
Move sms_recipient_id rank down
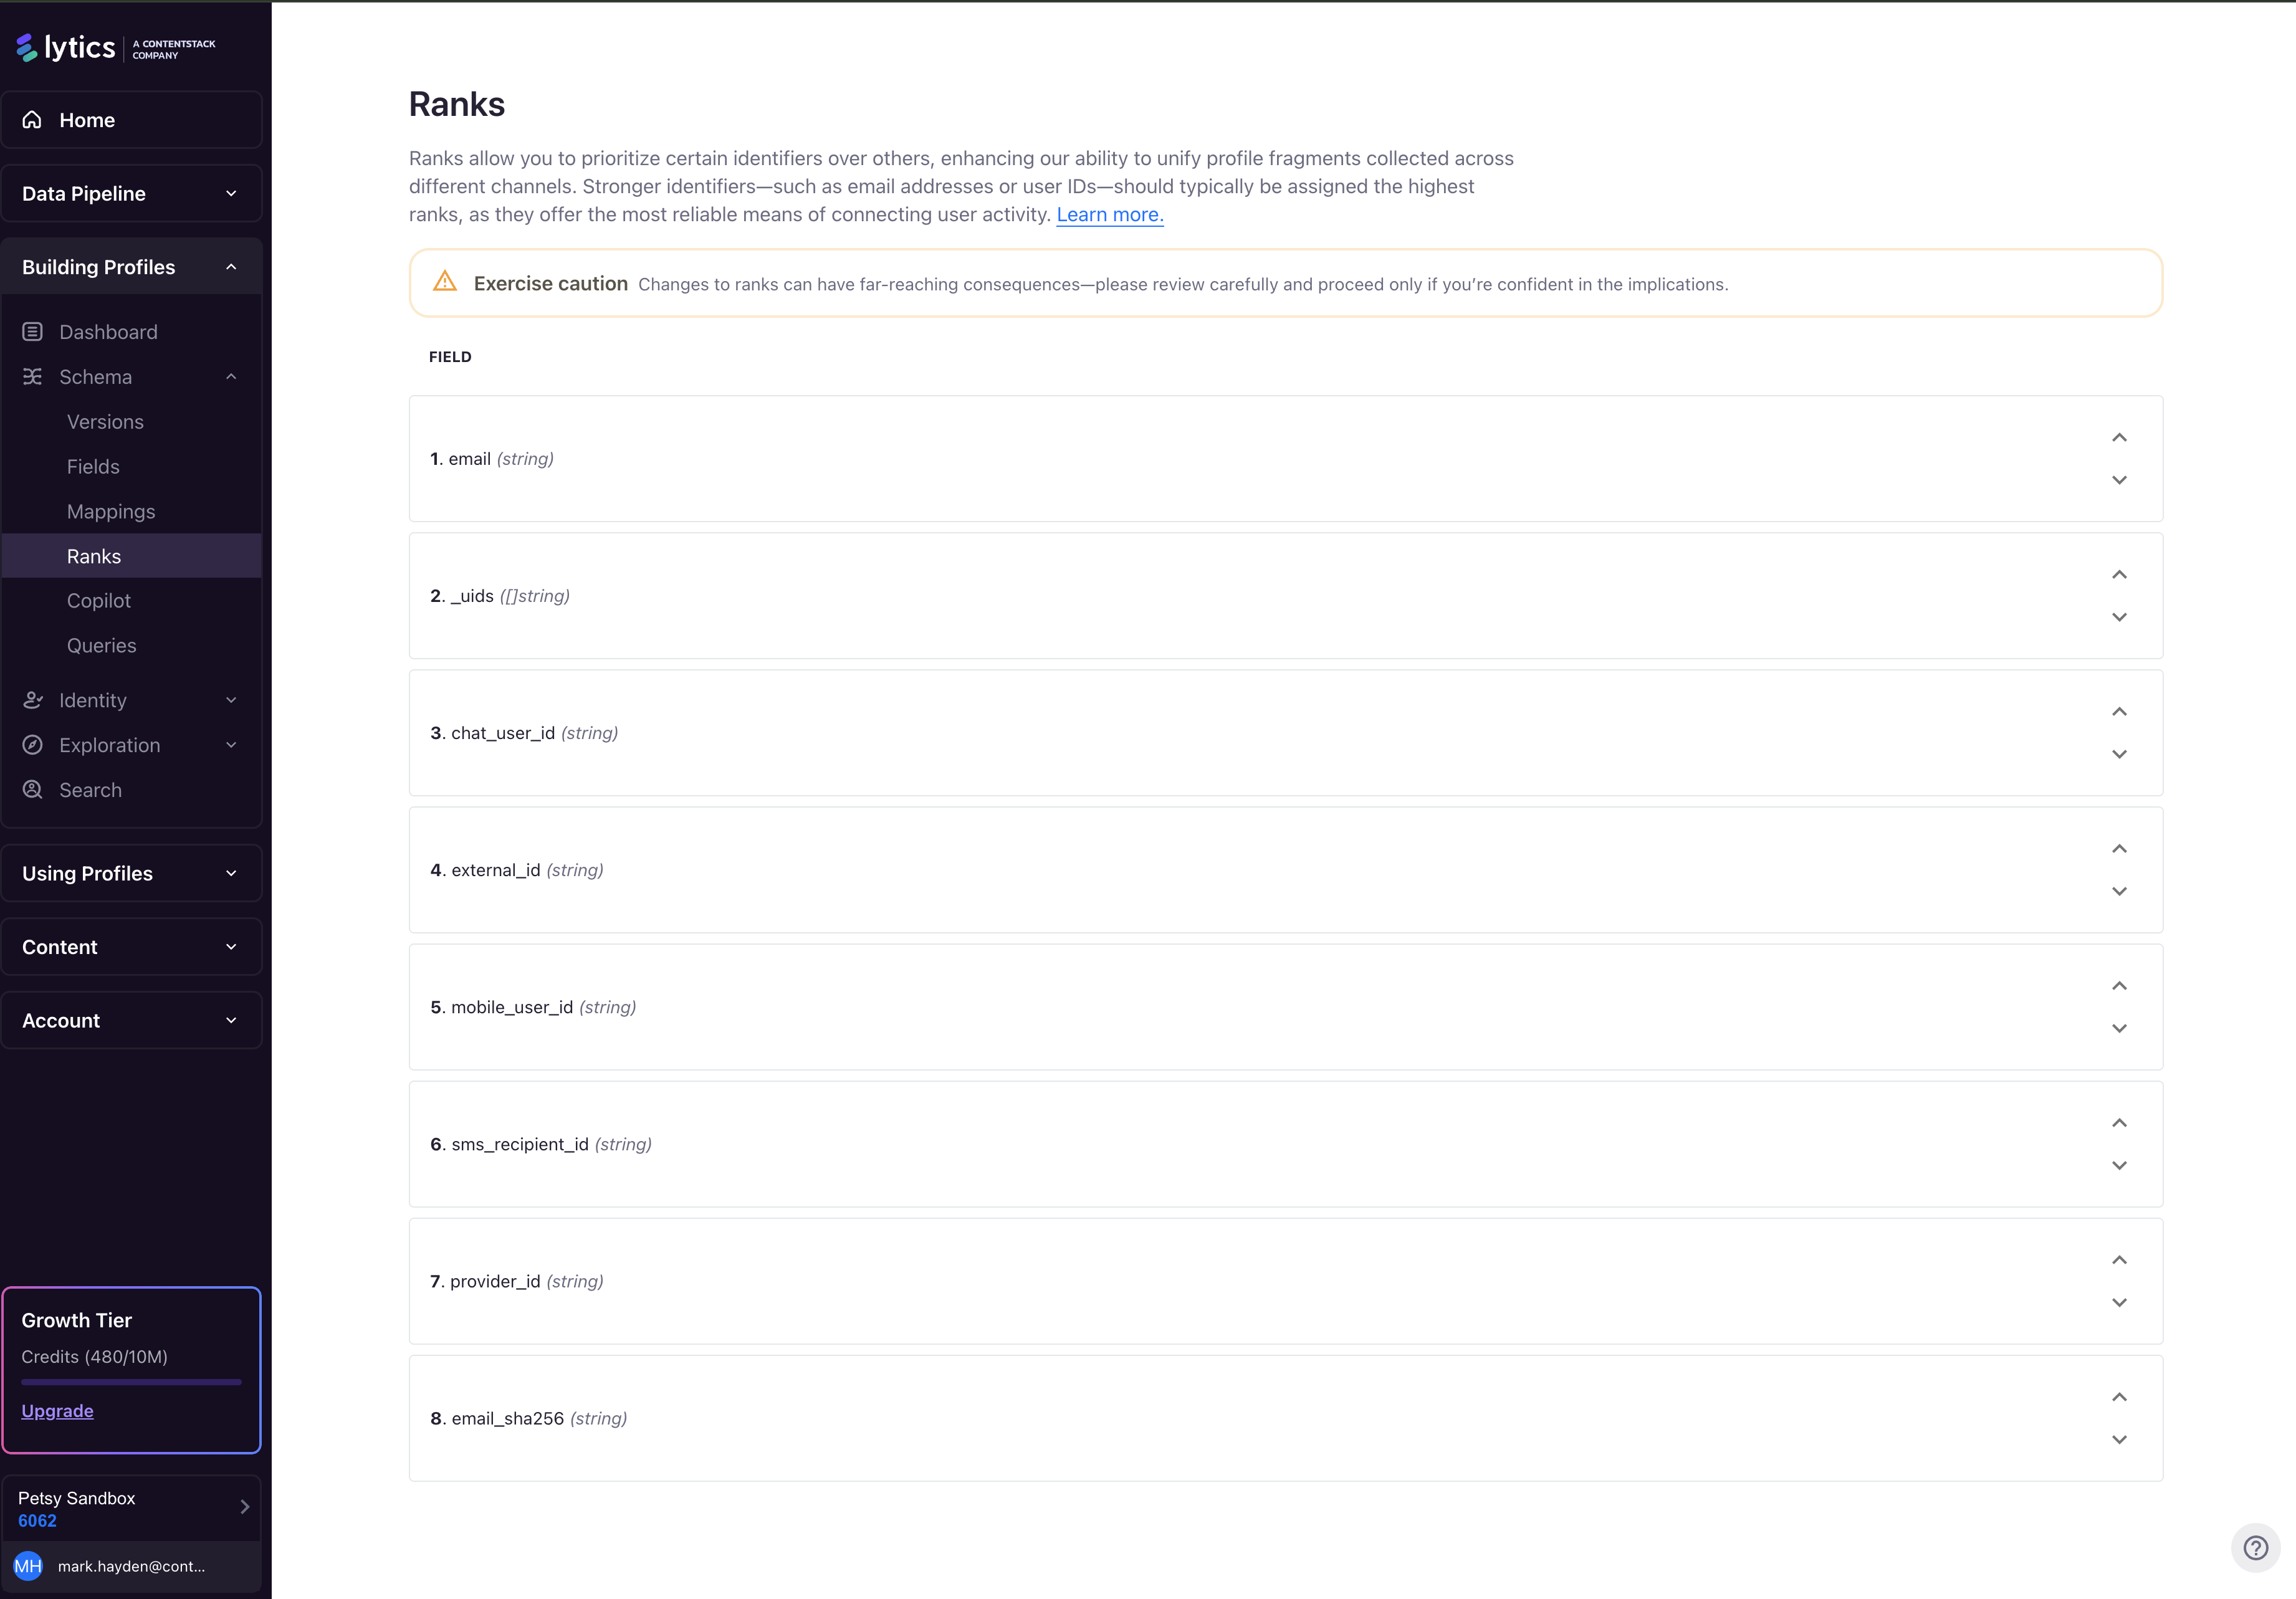point(2119,1165)
